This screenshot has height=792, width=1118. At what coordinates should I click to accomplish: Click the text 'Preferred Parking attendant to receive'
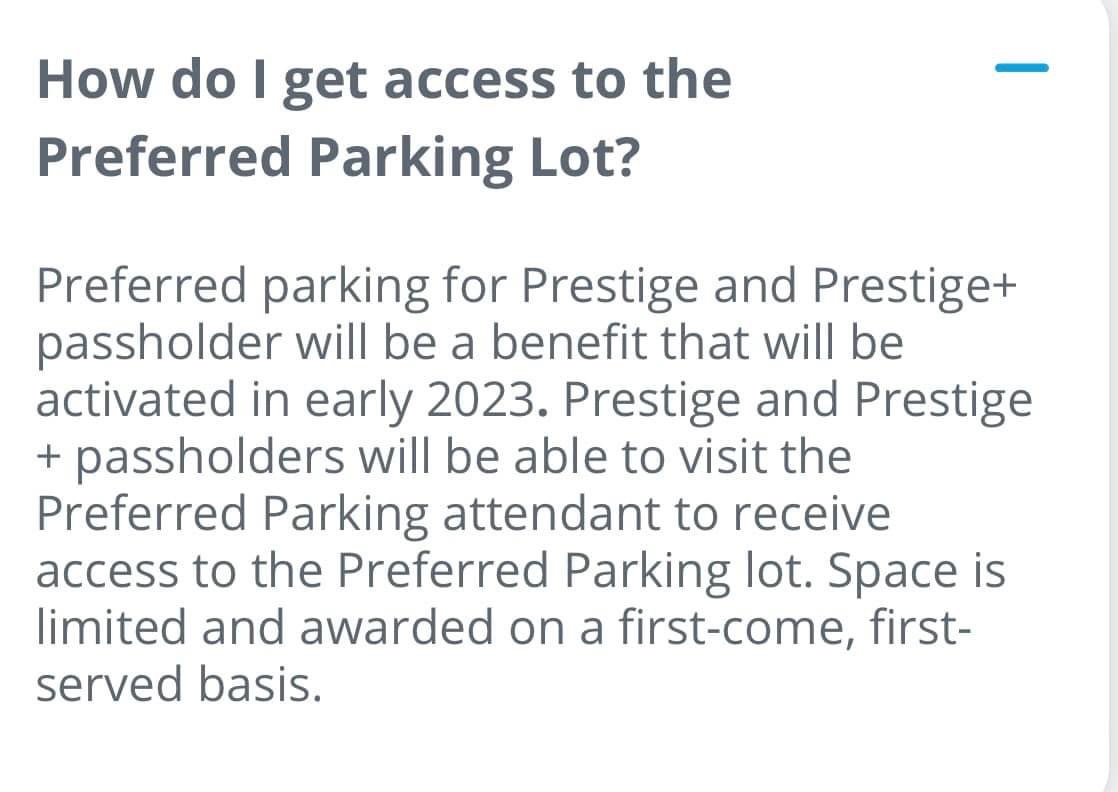(463, 515)
